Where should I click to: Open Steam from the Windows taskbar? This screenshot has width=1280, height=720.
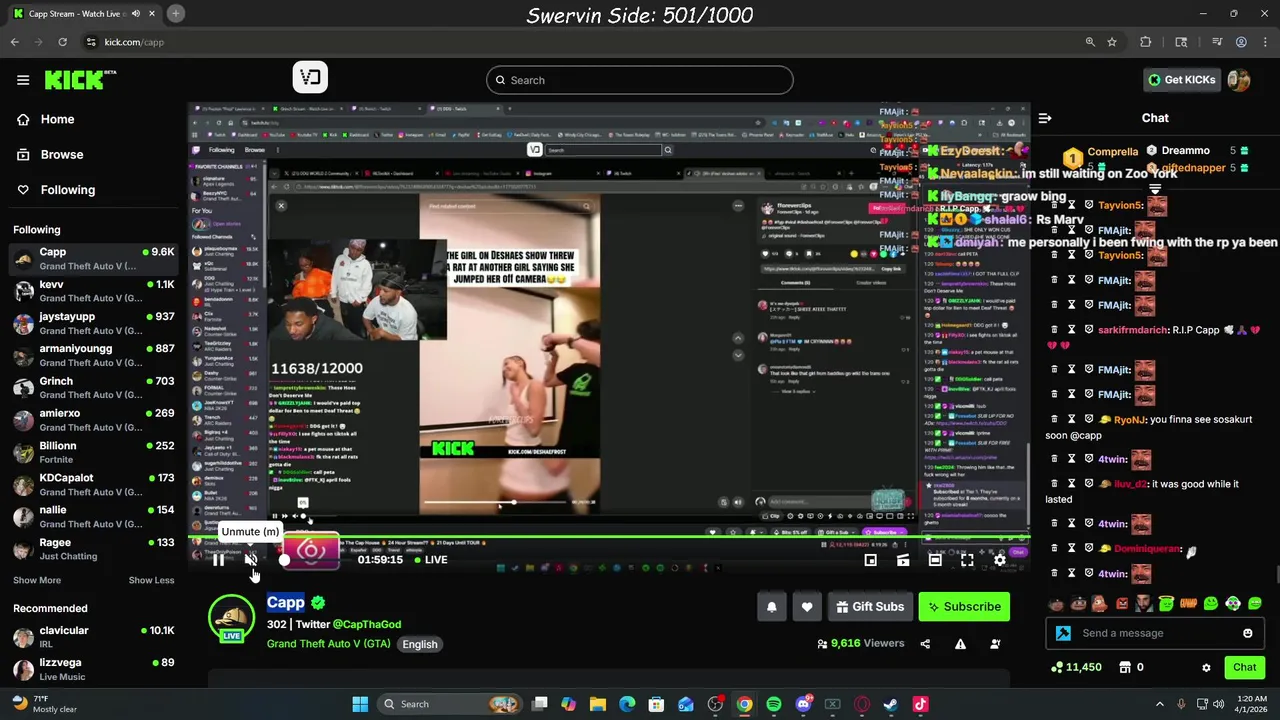tap(891, 704)
